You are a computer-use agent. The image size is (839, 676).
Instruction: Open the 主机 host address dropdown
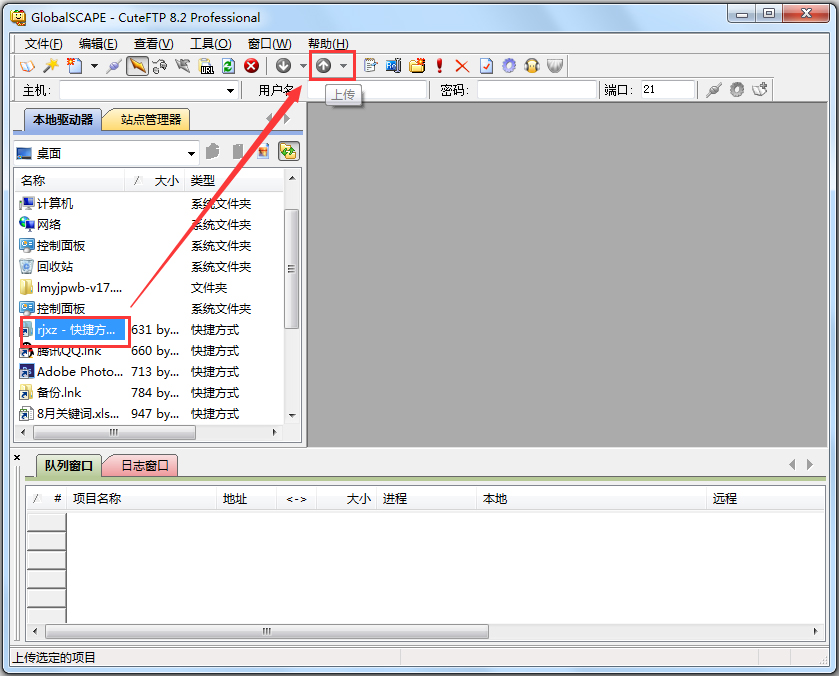pyautogui.click(x=231, y=91)
